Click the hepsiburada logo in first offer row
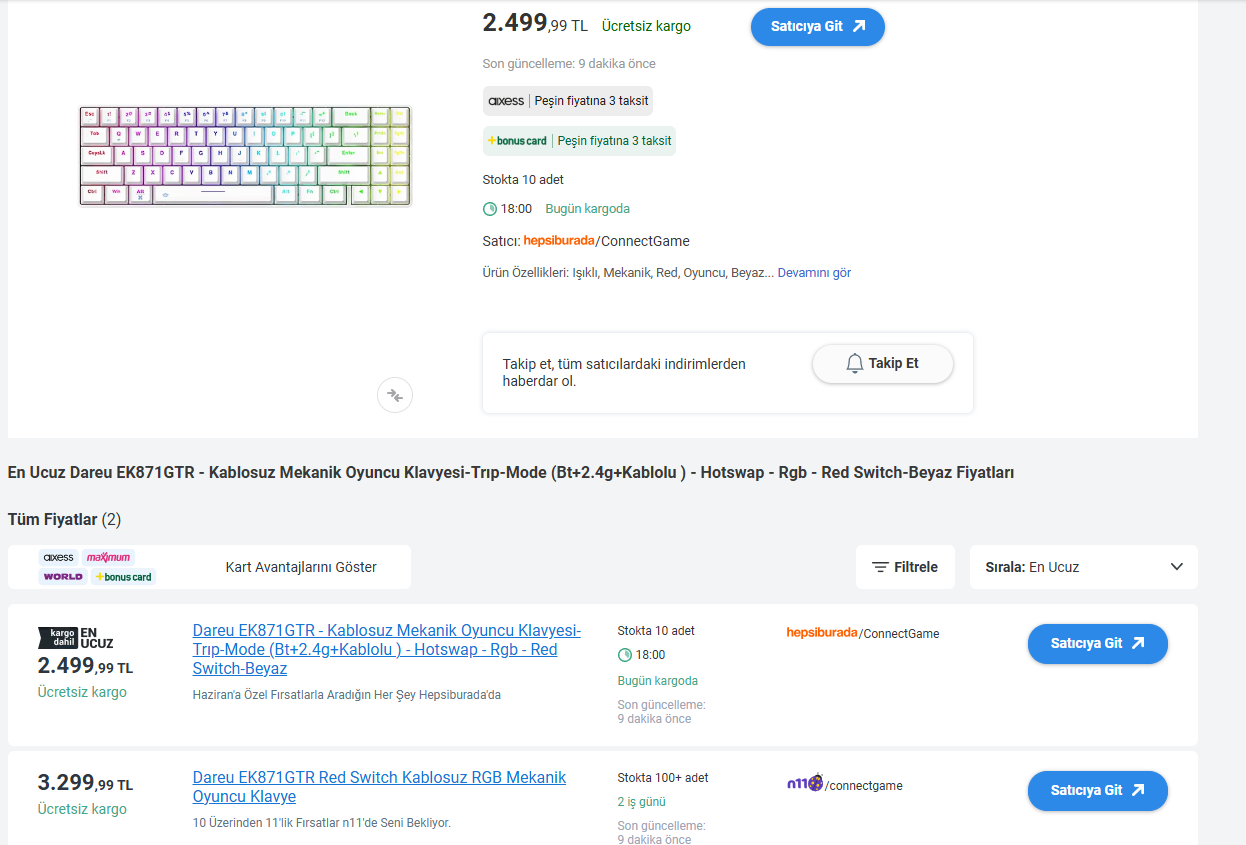Image resolution: width=1246 pixels, height=845 pixels. 822,633
